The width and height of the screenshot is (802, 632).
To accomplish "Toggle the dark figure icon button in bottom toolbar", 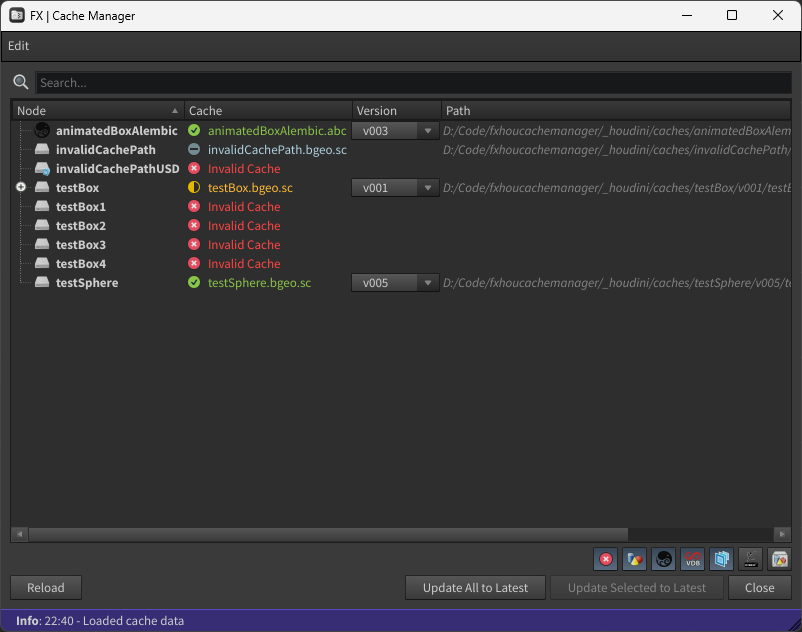I will [x=750, y=559].
